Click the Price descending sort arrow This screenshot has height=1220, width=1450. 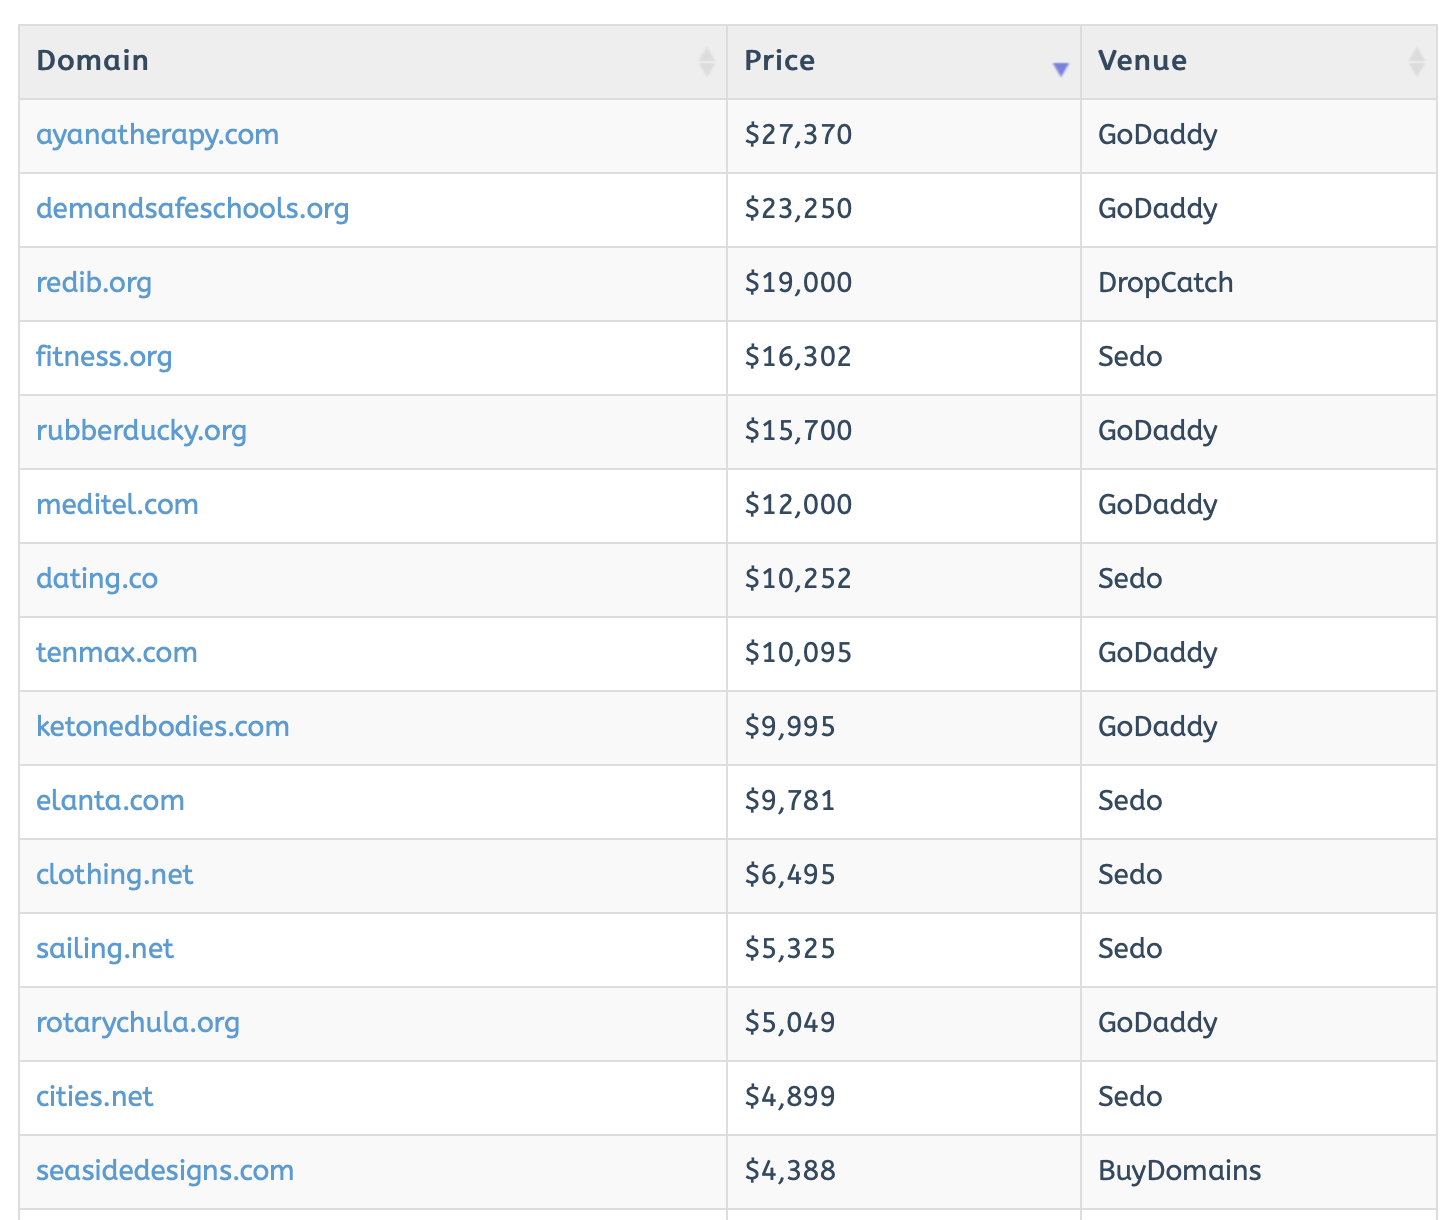pos(1060,69)
